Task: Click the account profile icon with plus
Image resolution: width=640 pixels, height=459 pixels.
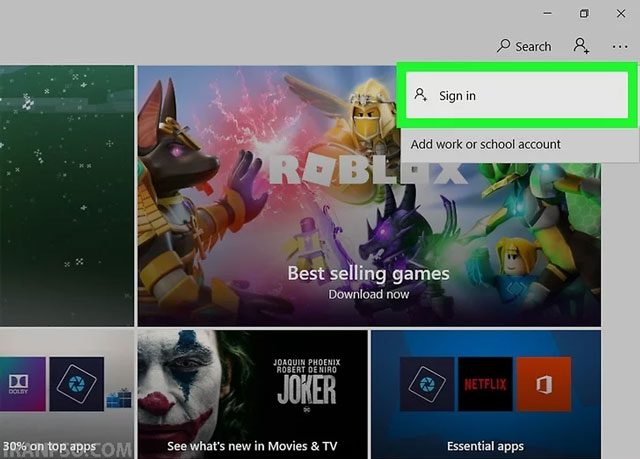Action: click(x=581, y=46)
